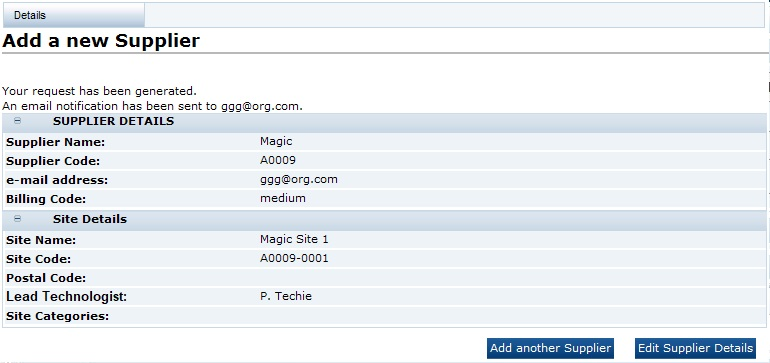Click the 'Your request has been generated' message
The width and height of the screenshot is (770, 363).
[100, 91]
